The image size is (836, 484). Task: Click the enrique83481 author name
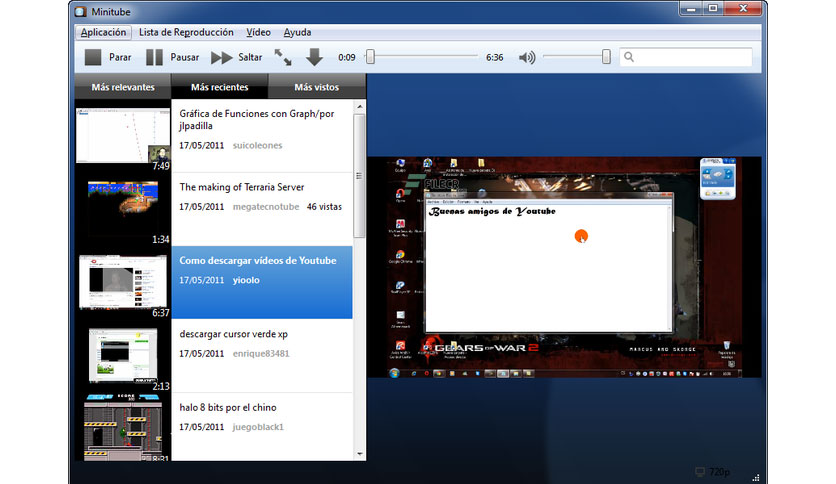click(261, 353)
